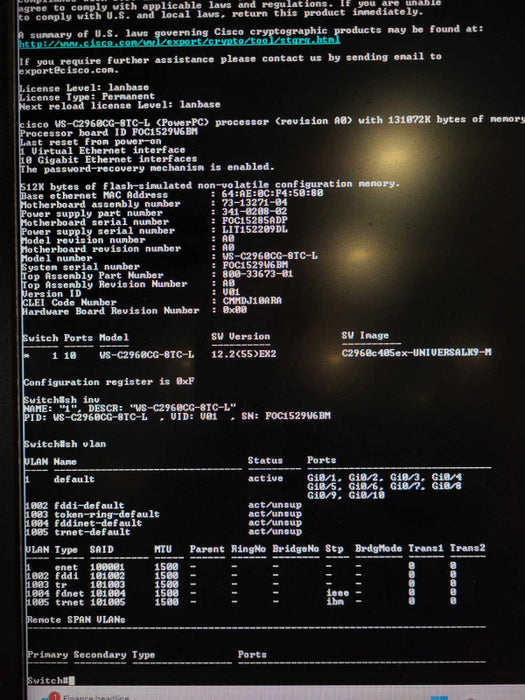The width and height of the screenshot is (525, 700).
Task: Click the SW Image column header
Action: (x=365, y=335)
